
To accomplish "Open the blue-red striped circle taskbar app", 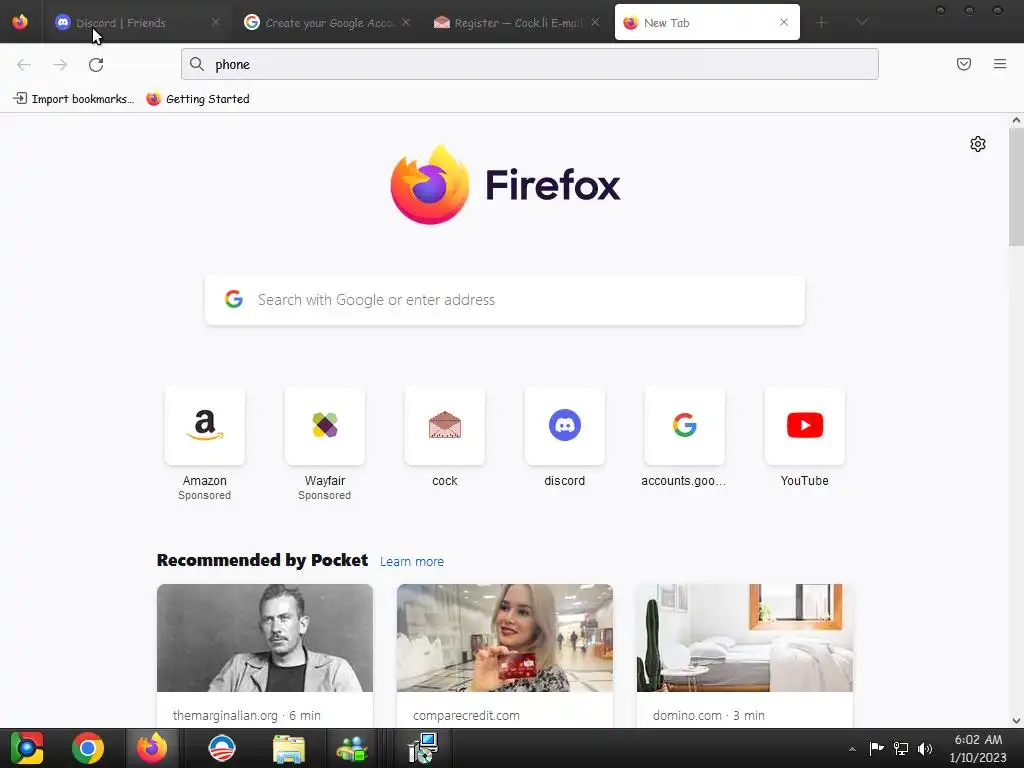I will [x=221, y=748].
